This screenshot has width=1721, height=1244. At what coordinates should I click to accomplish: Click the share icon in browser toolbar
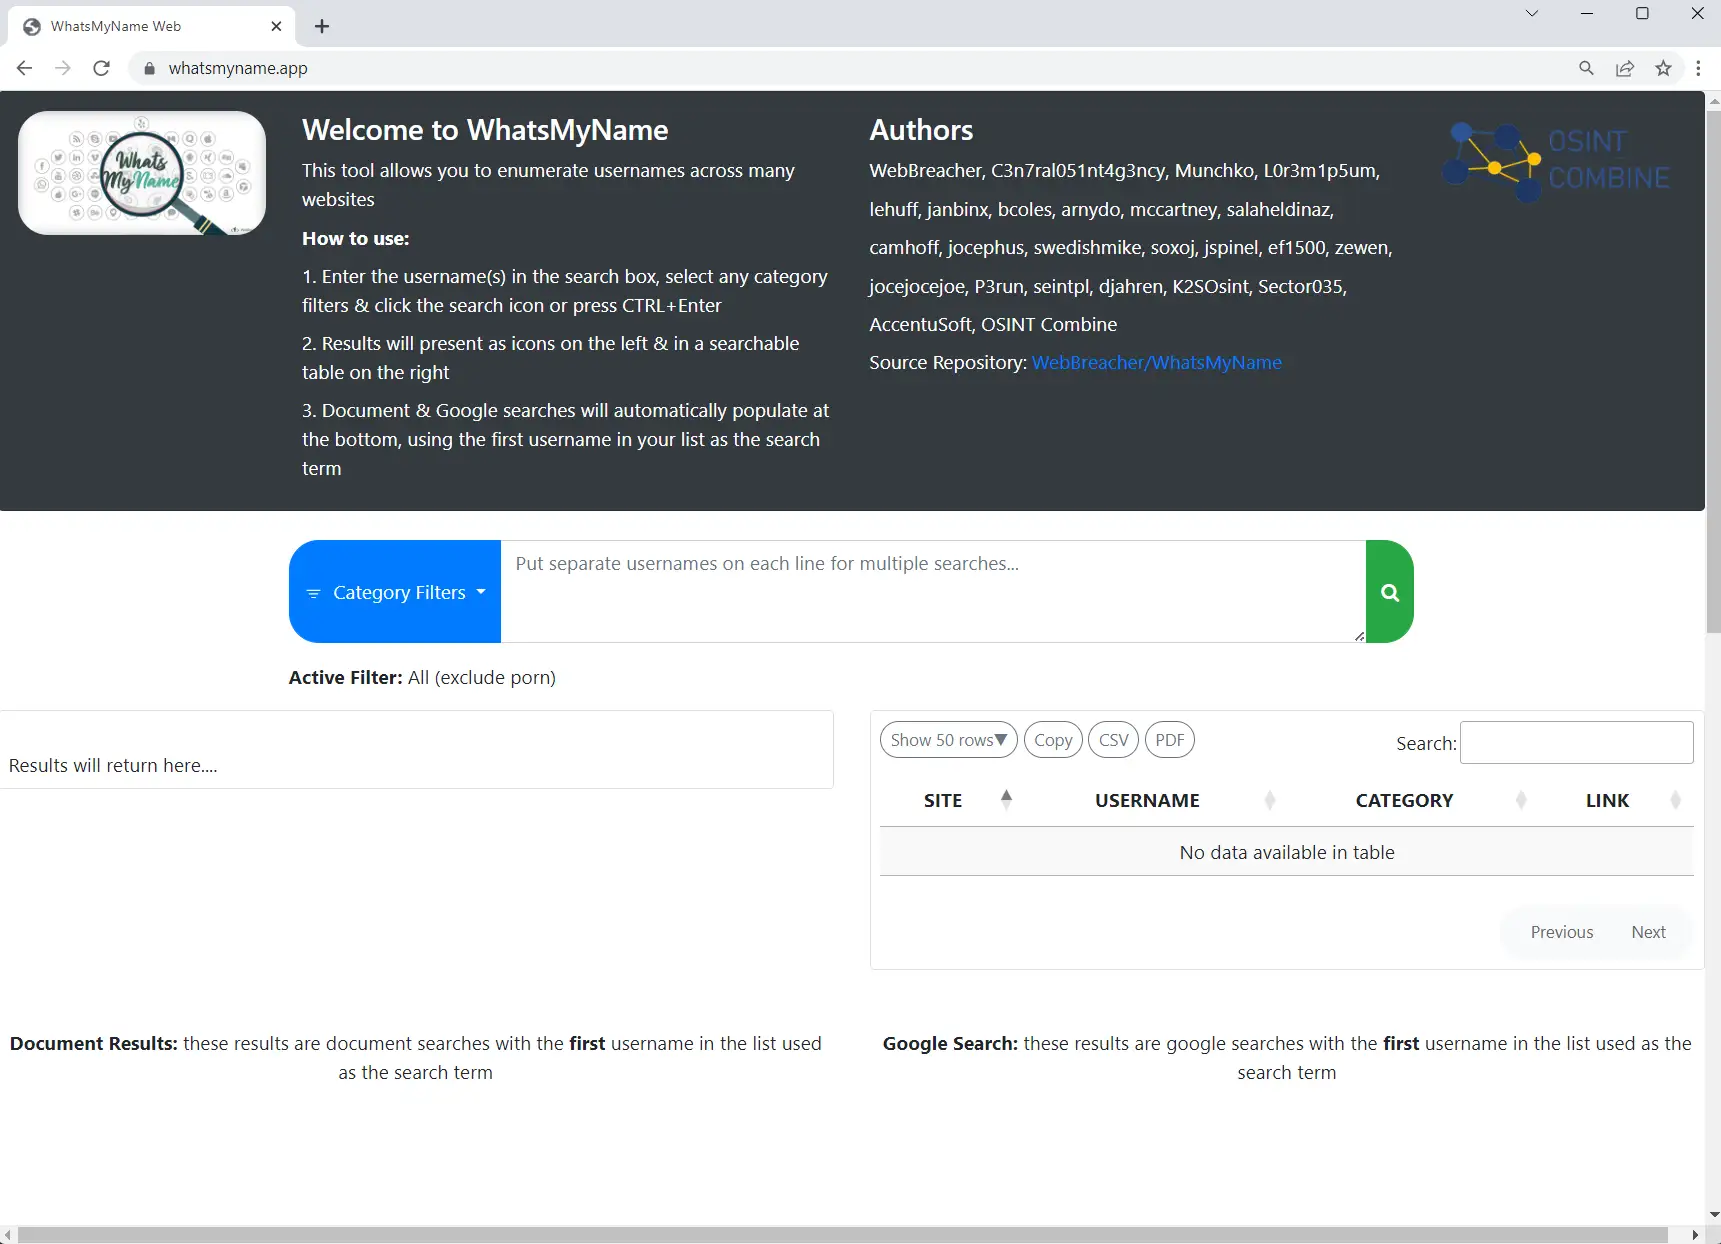pyautogui.click(x=1625, y=68)
